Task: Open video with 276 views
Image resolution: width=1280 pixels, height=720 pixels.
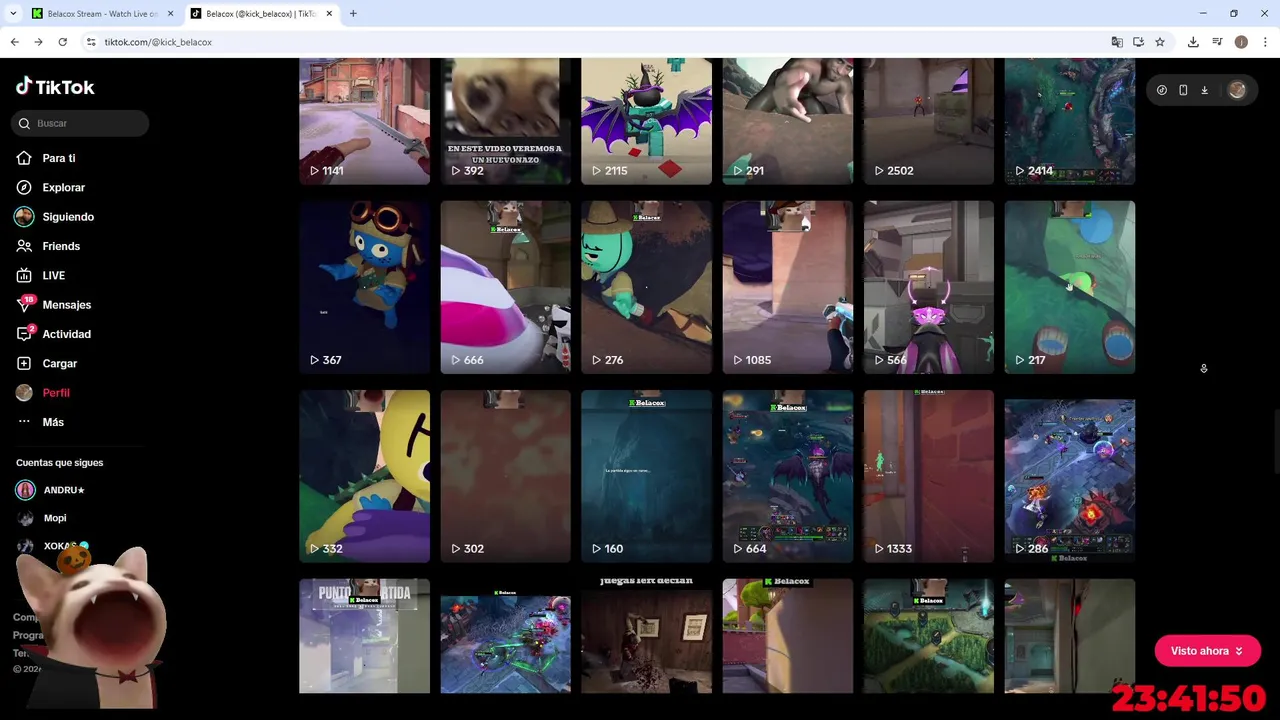Action: pyautogui.click(x=647, y=287)
